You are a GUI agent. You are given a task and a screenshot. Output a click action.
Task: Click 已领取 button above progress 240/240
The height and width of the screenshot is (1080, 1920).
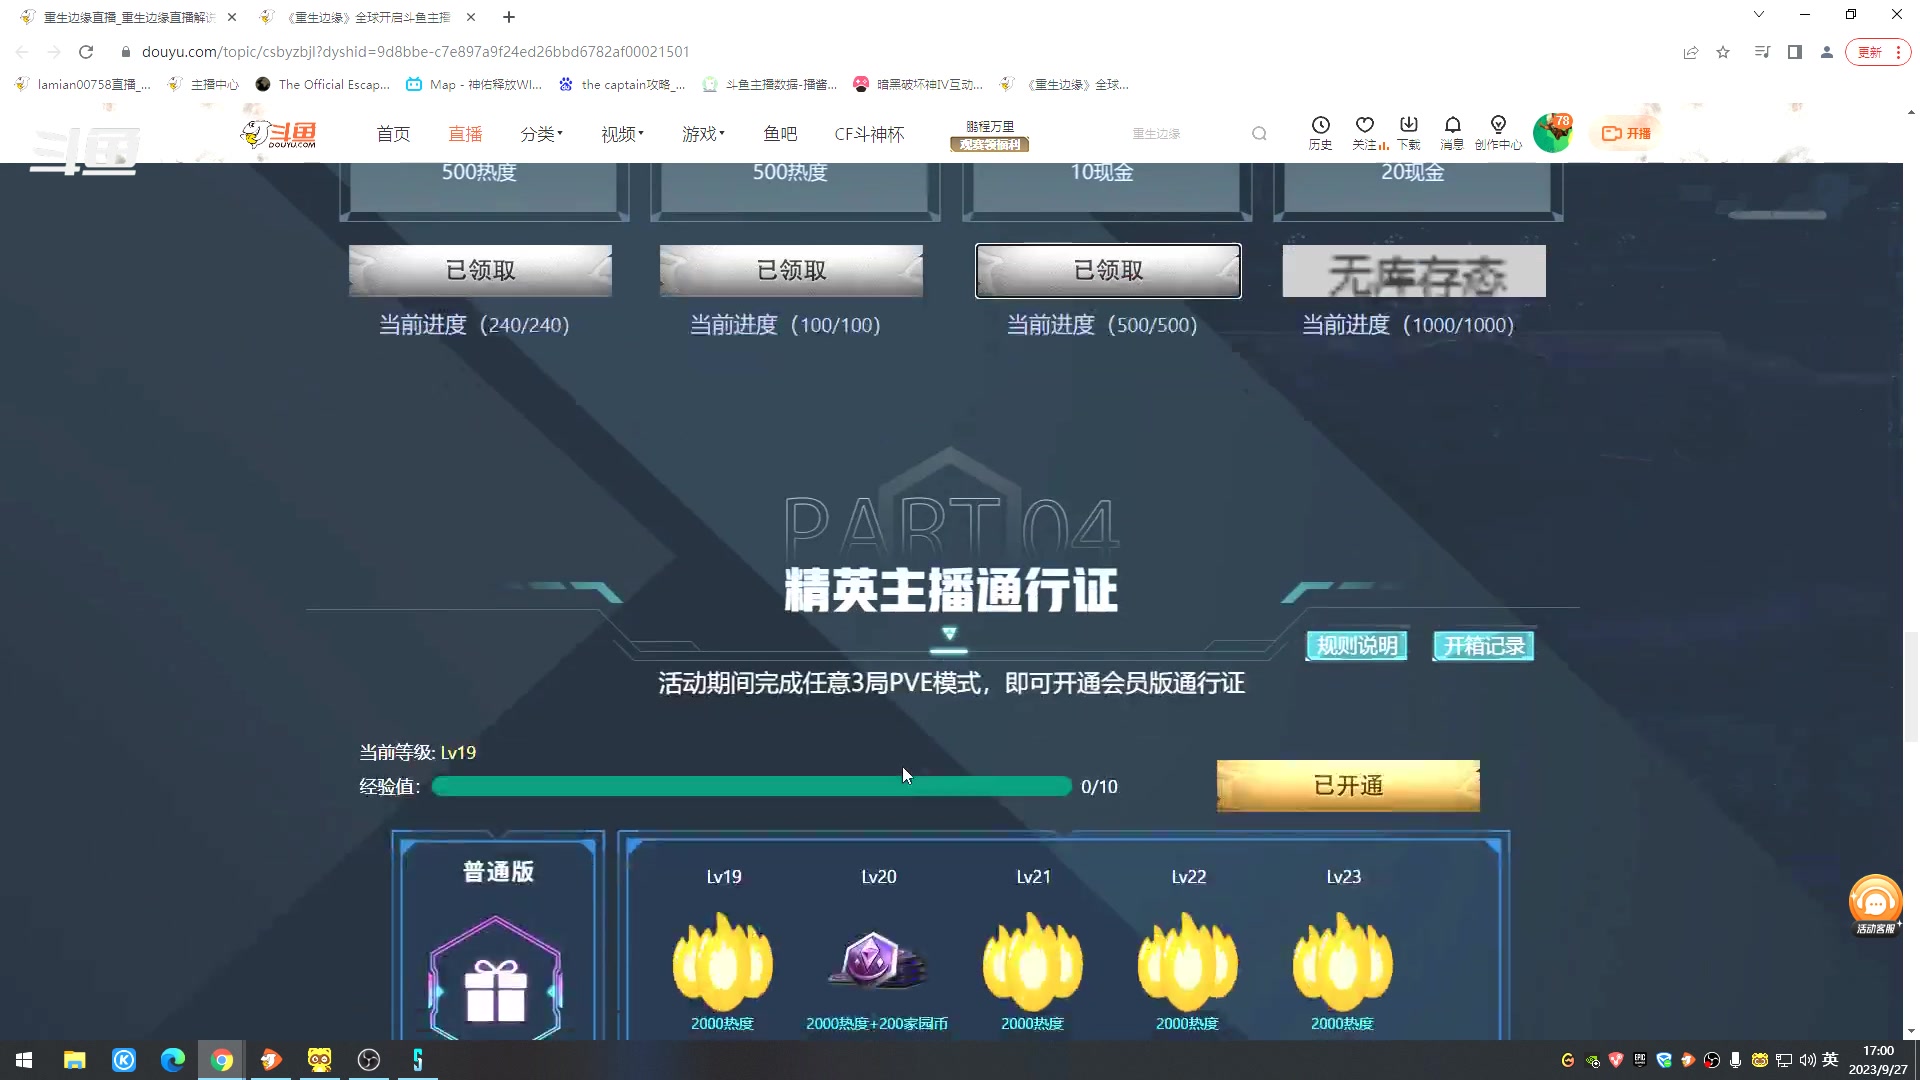[480, 271]
